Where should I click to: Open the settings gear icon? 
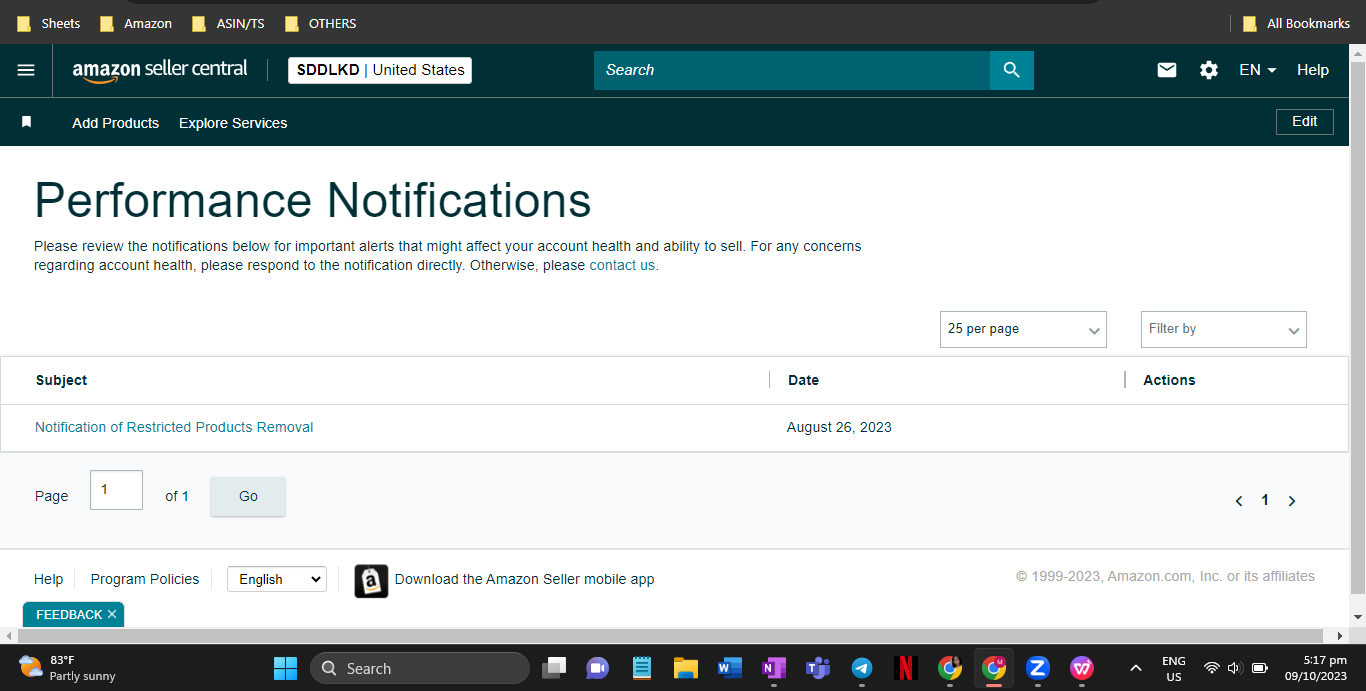tap(1209, 70)
